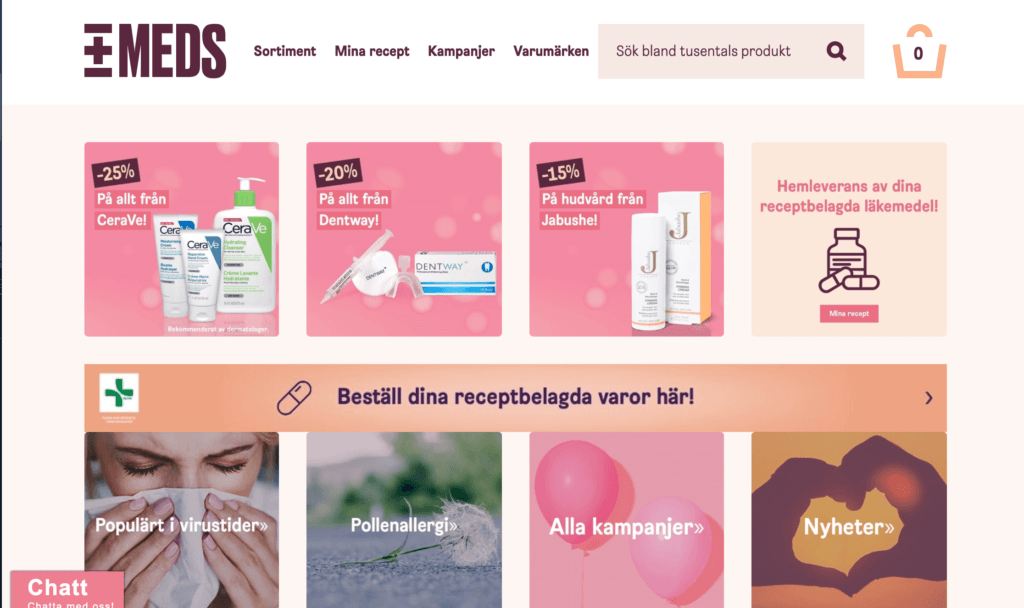Open the Sortiment menu
This screenshot has height=608, width=1024.
click(x=285, y=51)
